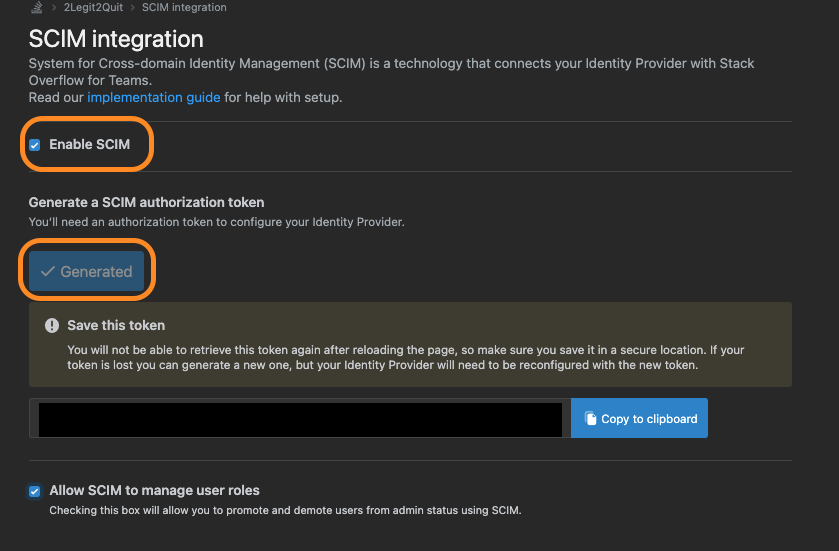Uncheck Allow SCIM to manage user roles
The width and height of the screenshot is (839, 551).
click(35, 491)
